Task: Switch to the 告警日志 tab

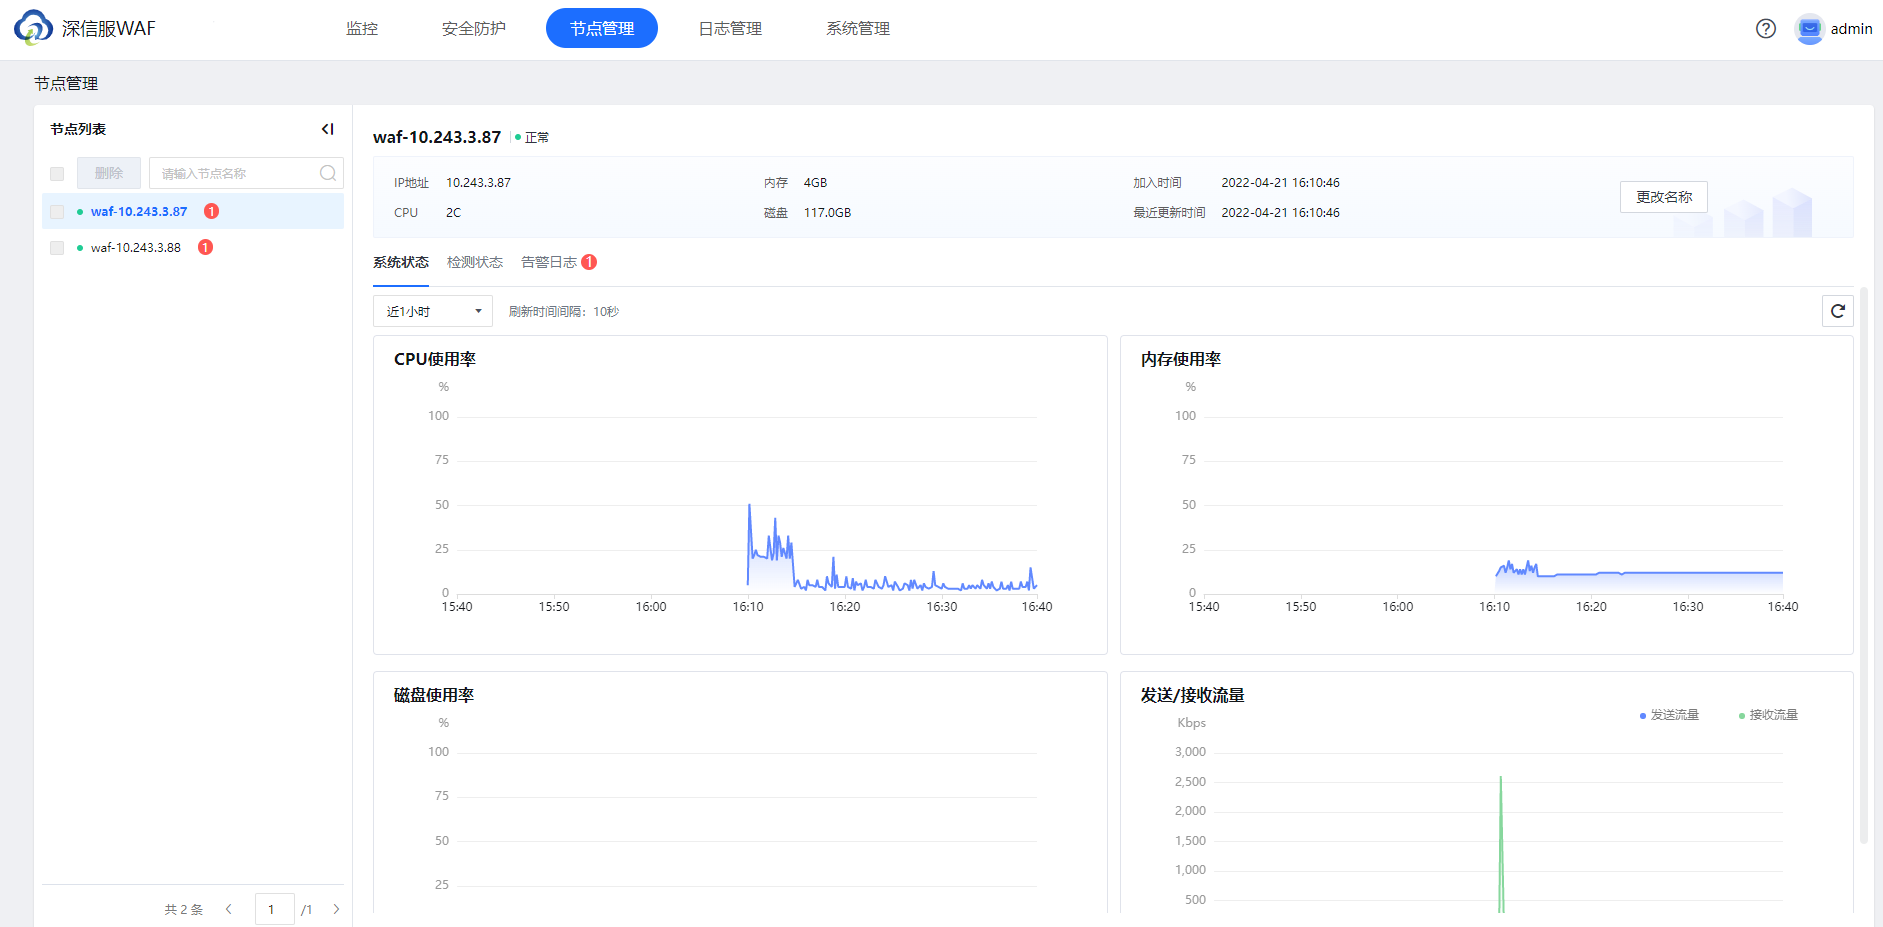Action: [x=549, y=262]
